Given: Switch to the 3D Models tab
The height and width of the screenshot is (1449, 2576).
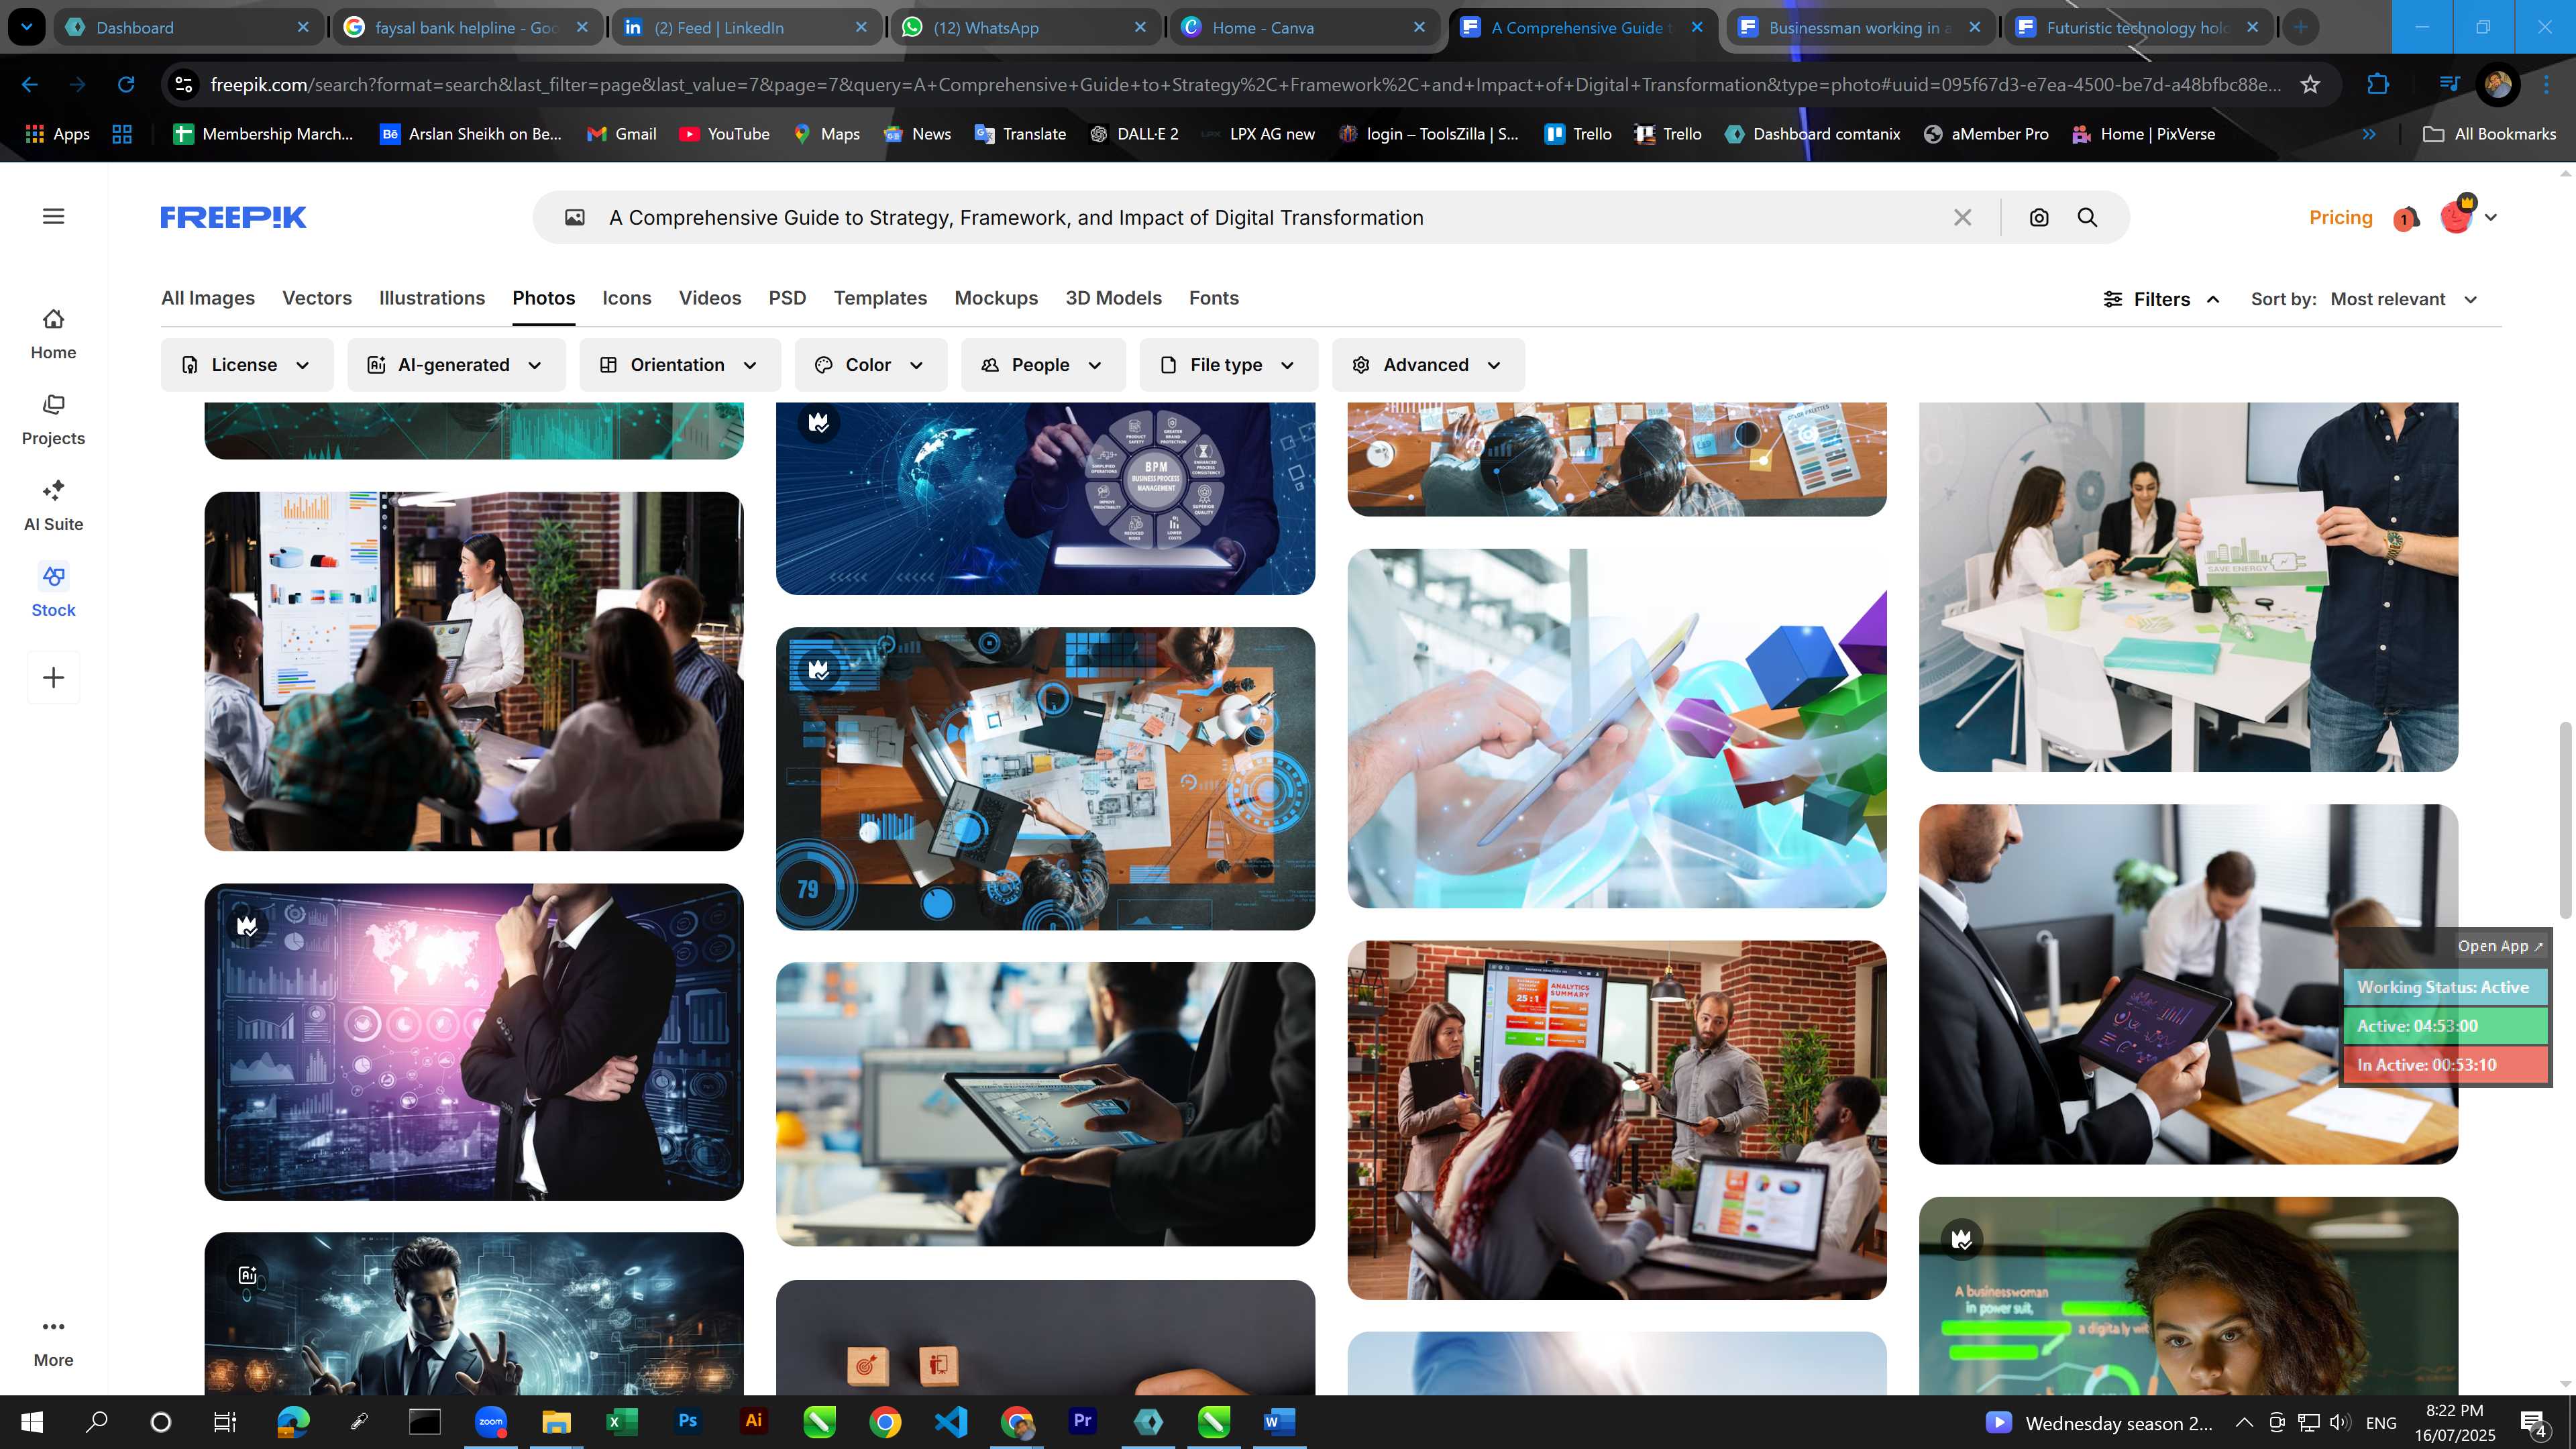Looking at the screenshot, I should pyautogui.click(x=1113, y=298).
